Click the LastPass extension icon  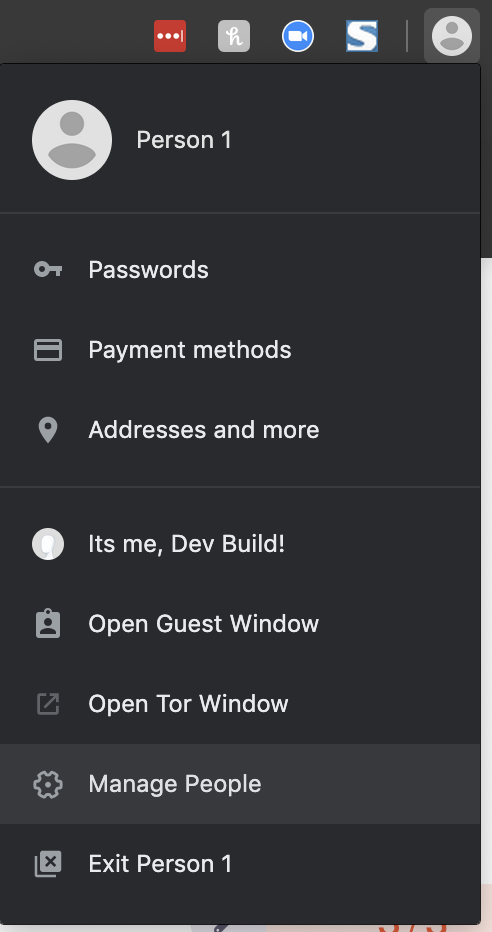click(x=170, y=36)
